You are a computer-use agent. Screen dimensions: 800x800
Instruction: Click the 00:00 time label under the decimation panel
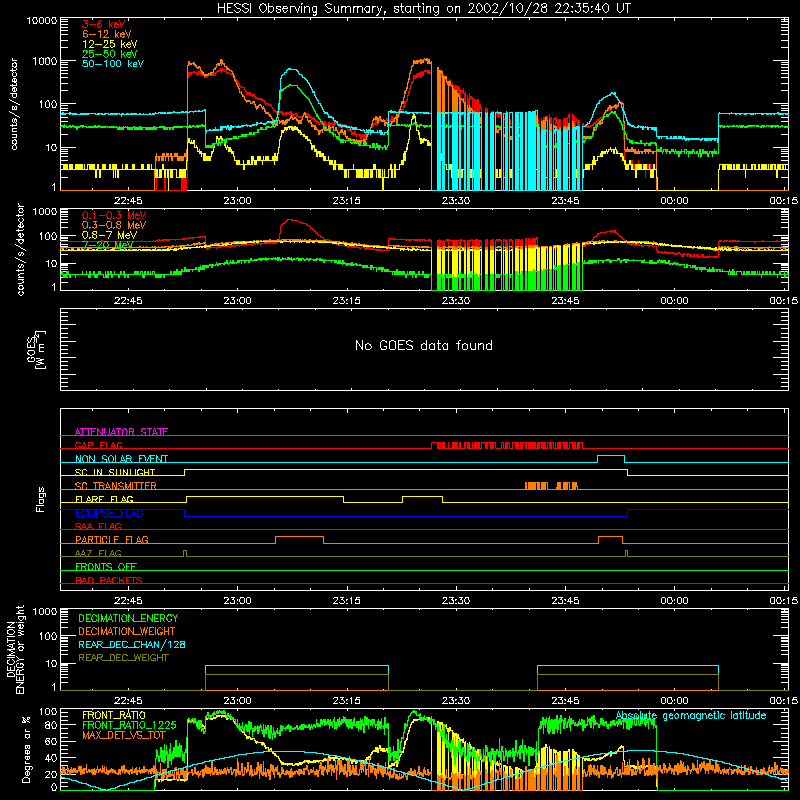[x=674, y=701]
